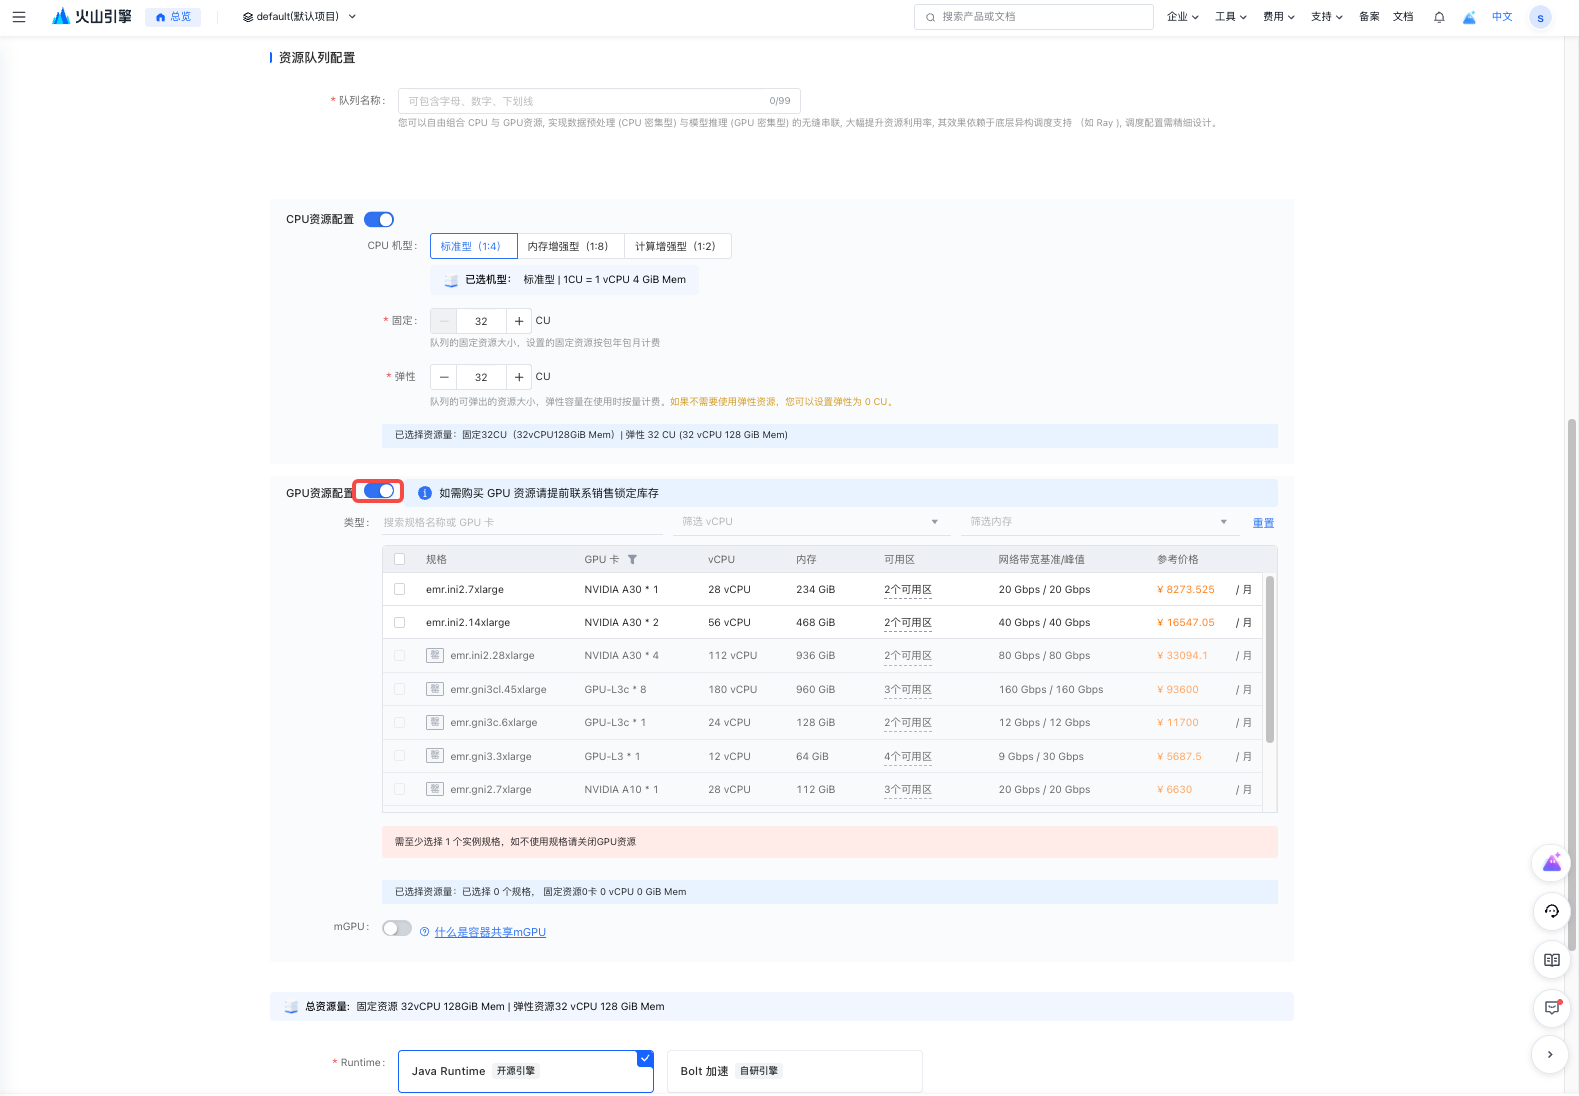Decrease fixed CU with minus button
This screenshot has width=1579, height=1096.
444,321
